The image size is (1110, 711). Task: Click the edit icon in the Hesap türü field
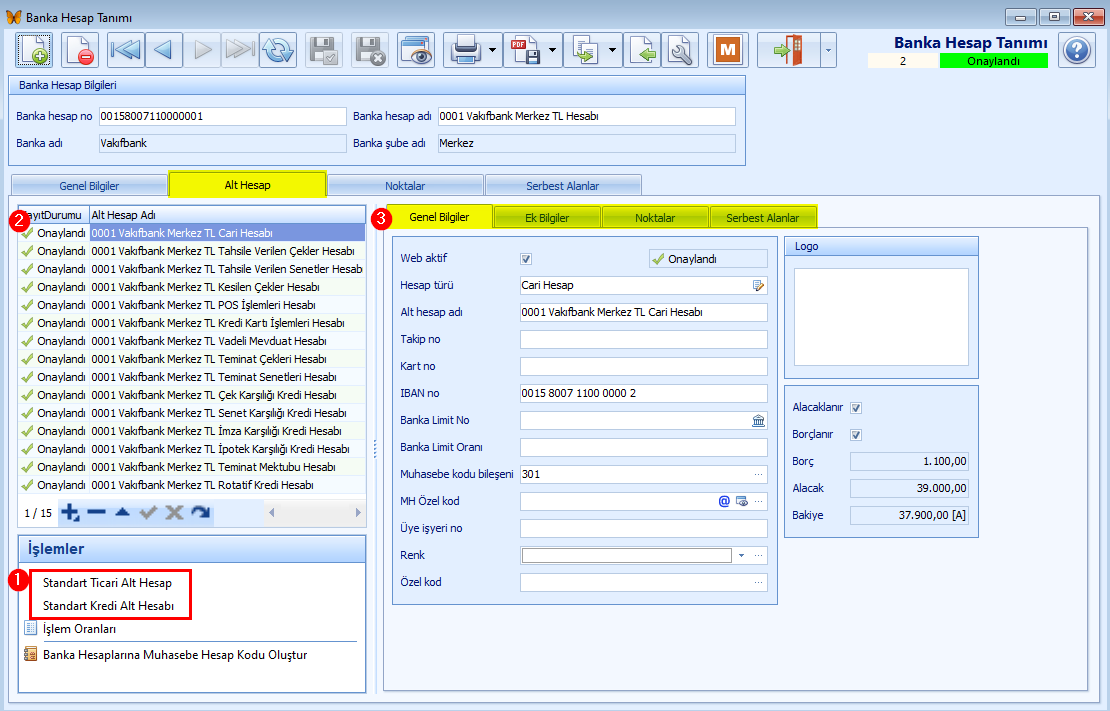[758, 285]
